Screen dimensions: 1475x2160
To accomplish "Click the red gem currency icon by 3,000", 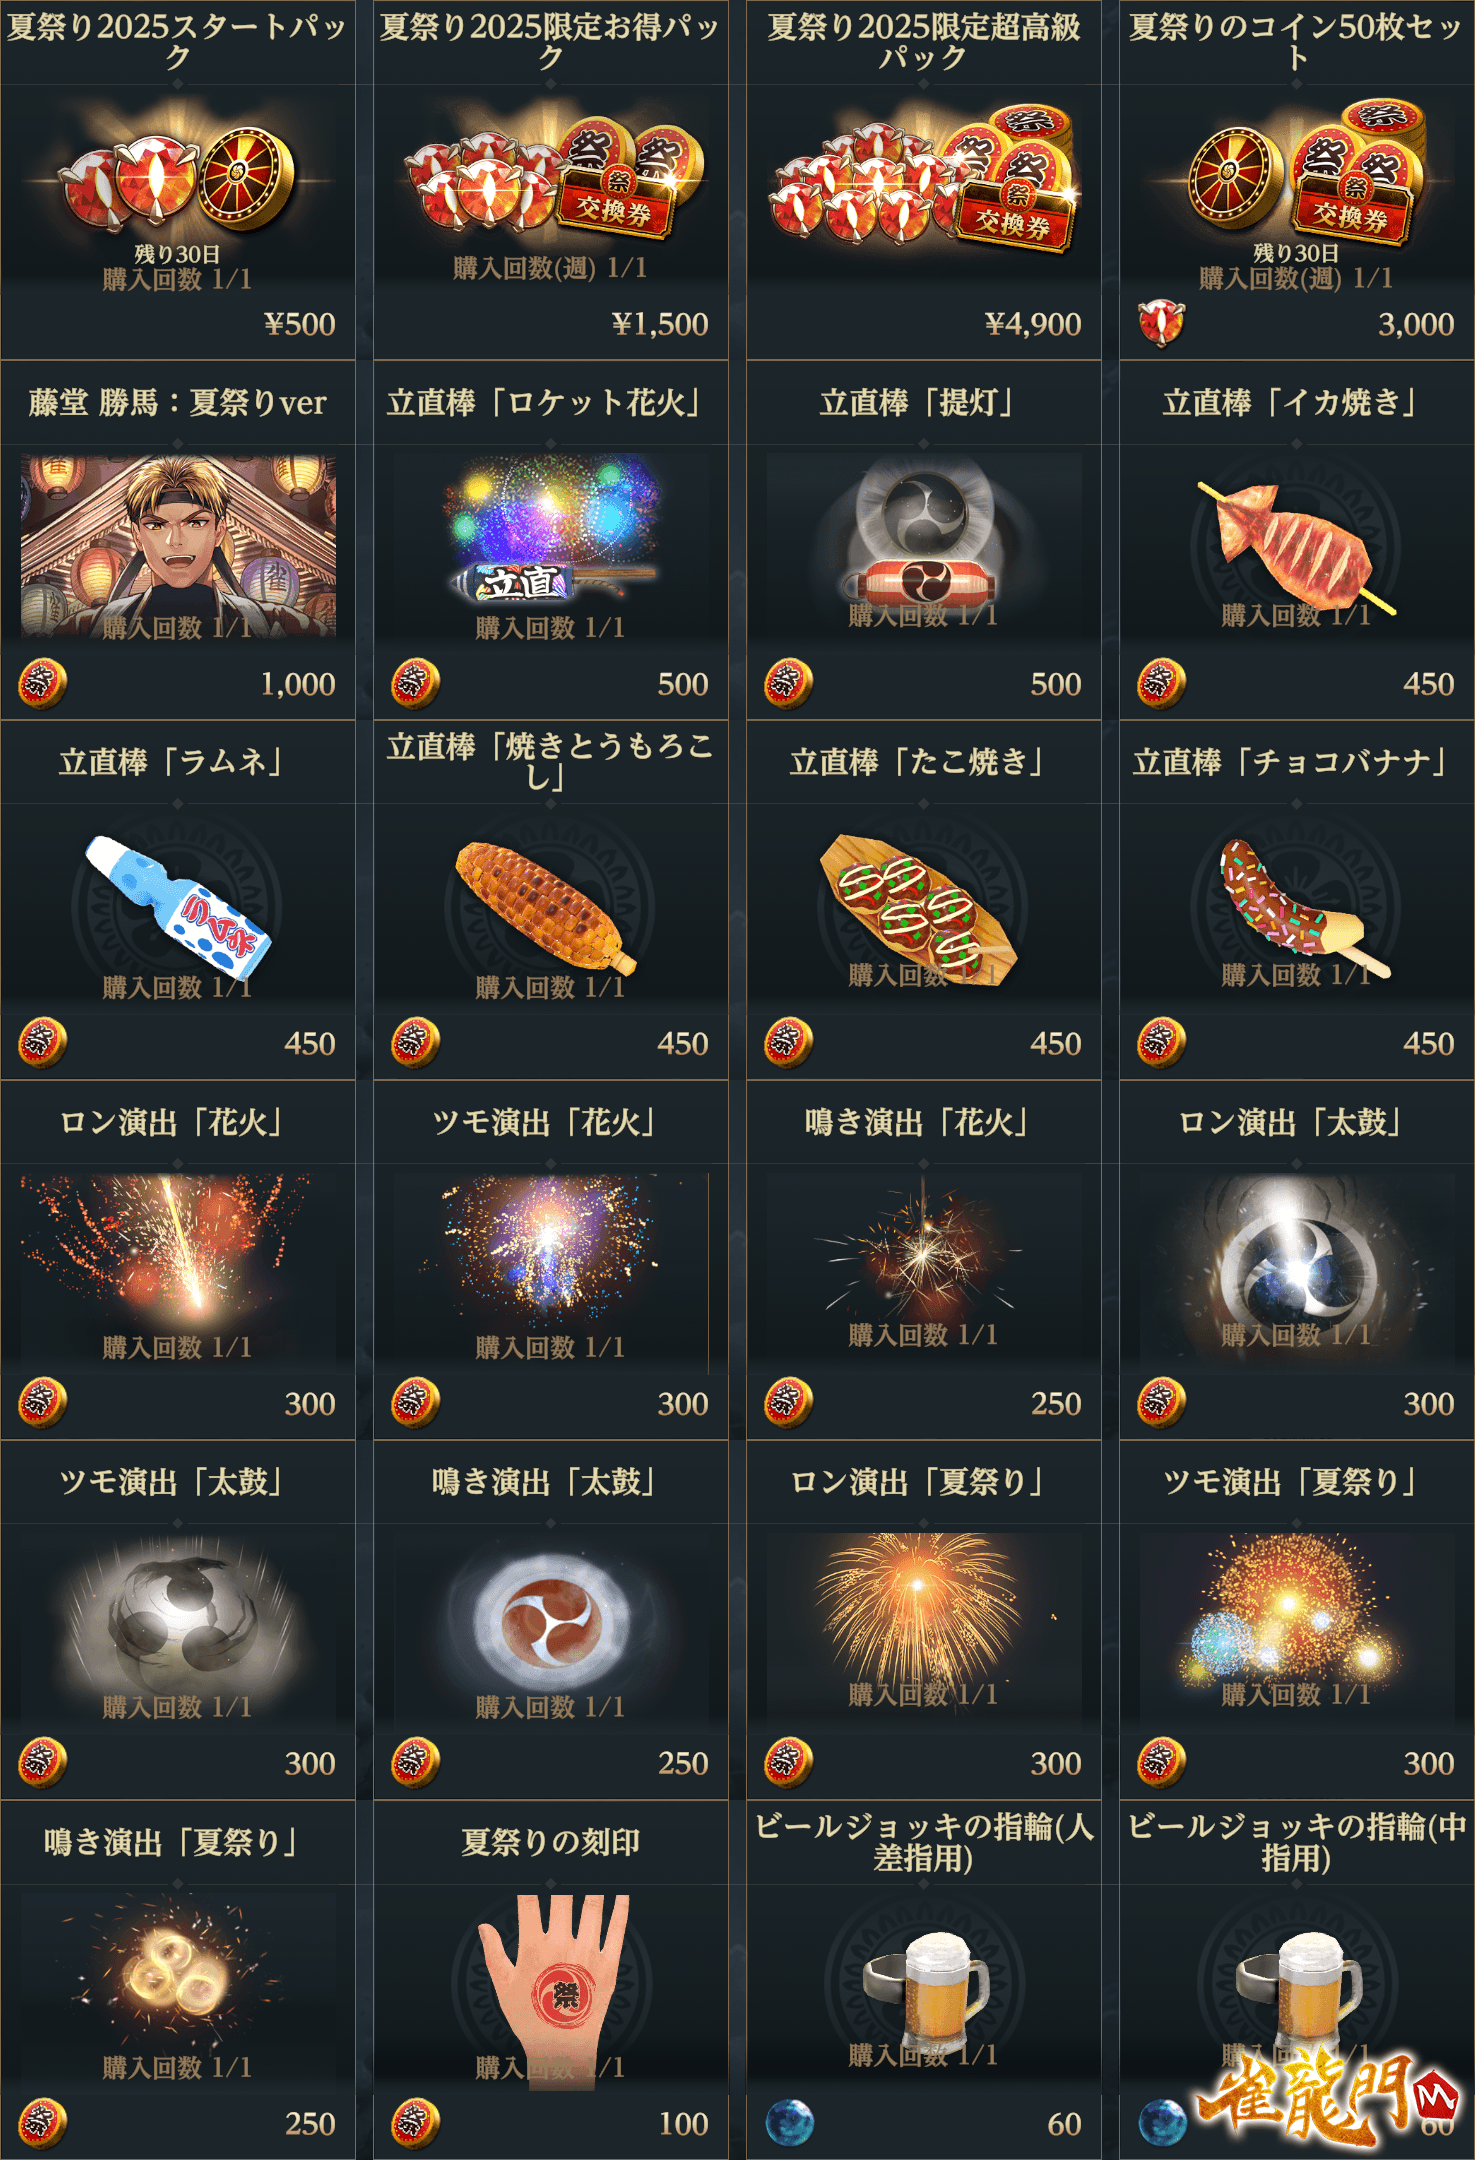I will 1161,323.
